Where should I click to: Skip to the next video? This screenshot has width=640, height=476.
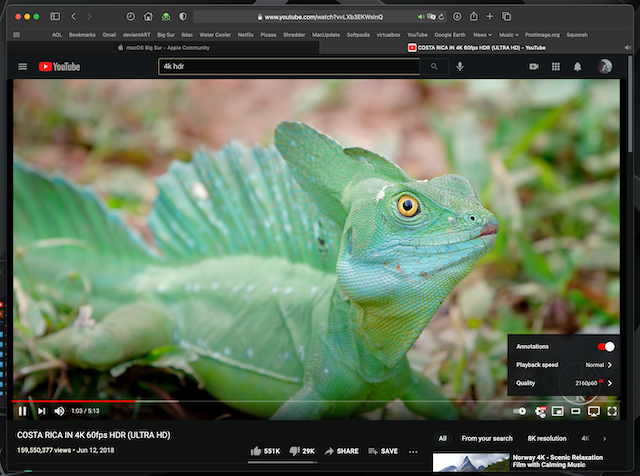coord(41,411)
